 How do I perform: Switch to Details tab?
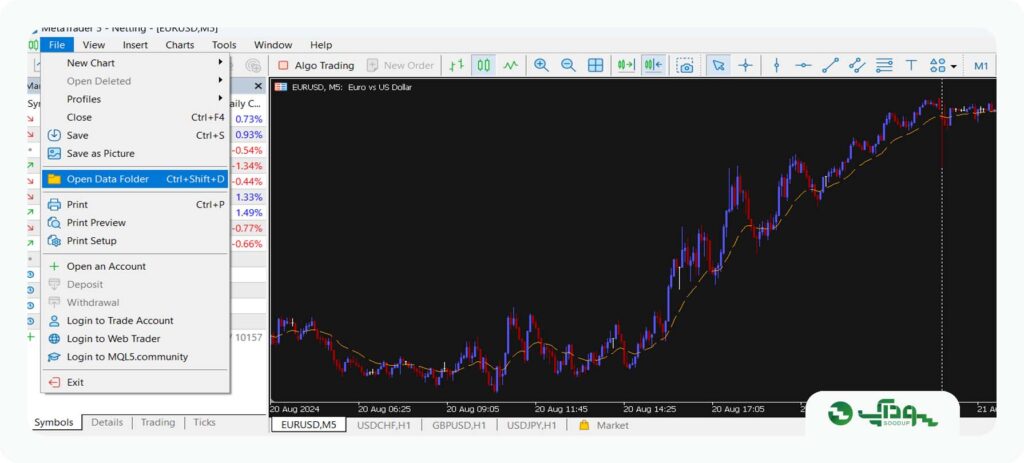pos(107,423)
